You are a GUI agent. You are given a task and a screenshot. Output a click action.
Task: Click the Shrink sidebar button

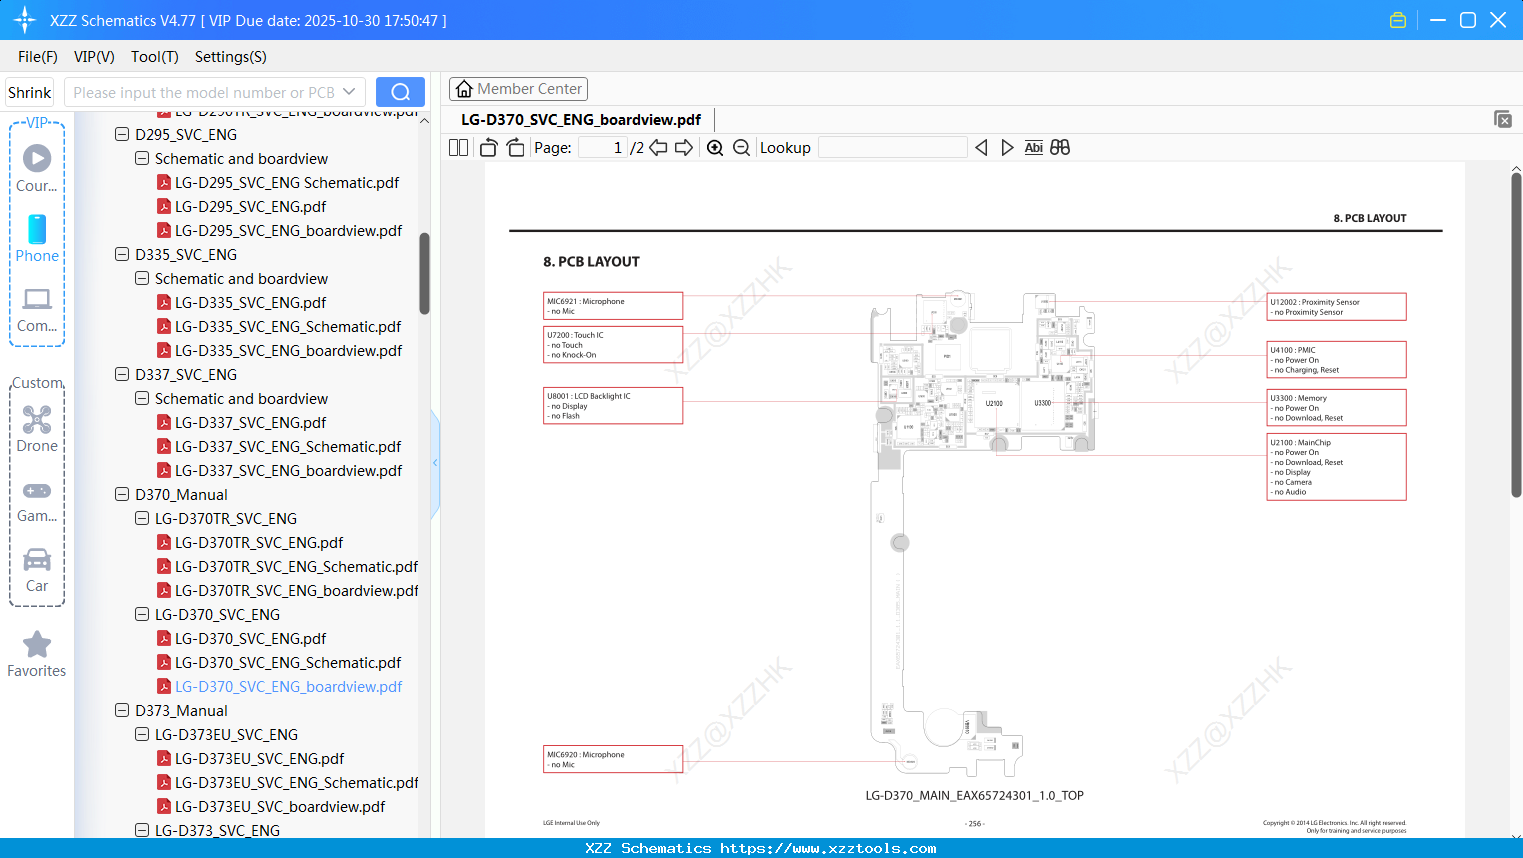tap(29, 91)
